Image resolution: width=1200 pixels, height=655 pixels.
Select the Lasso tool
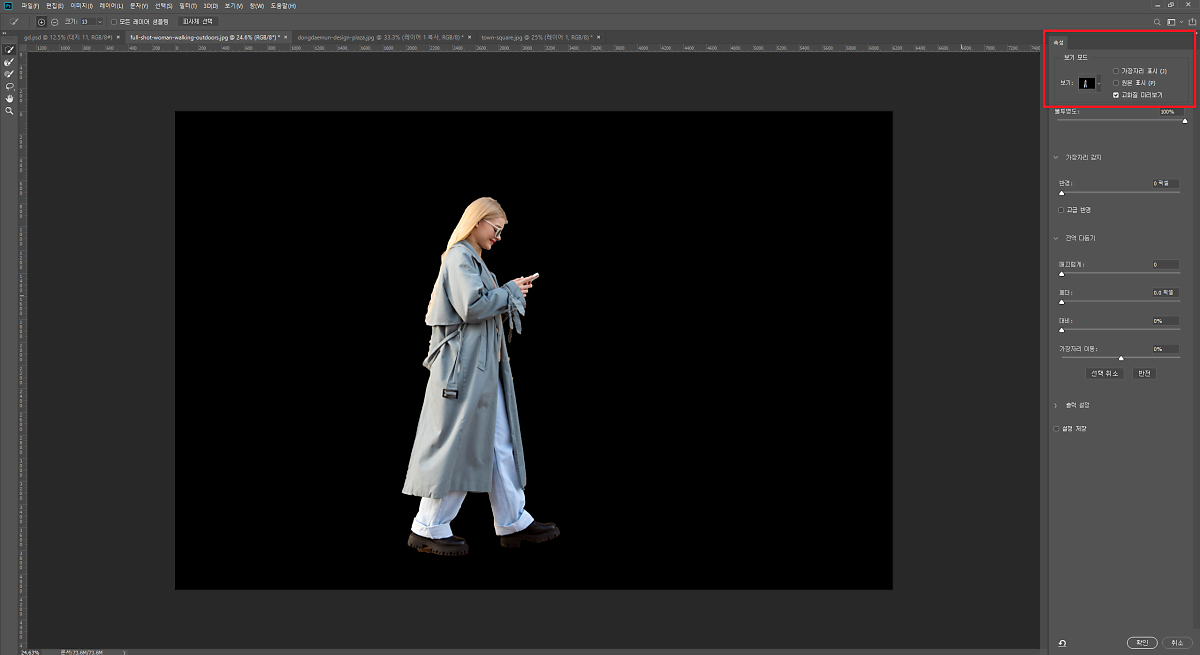(x=10, y=86)
